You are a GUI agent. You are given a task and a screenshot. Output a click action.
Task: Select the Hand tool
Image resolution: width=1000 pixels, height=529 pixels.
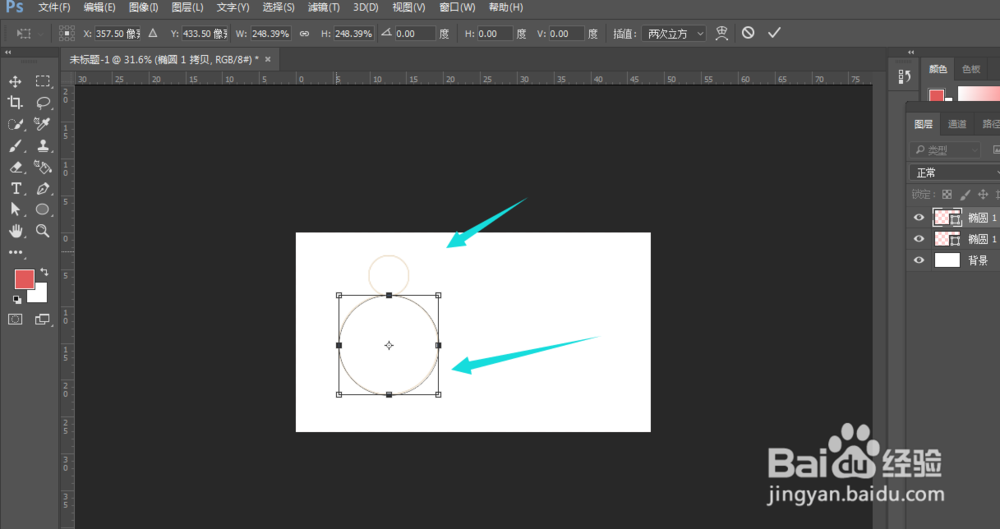15,230
